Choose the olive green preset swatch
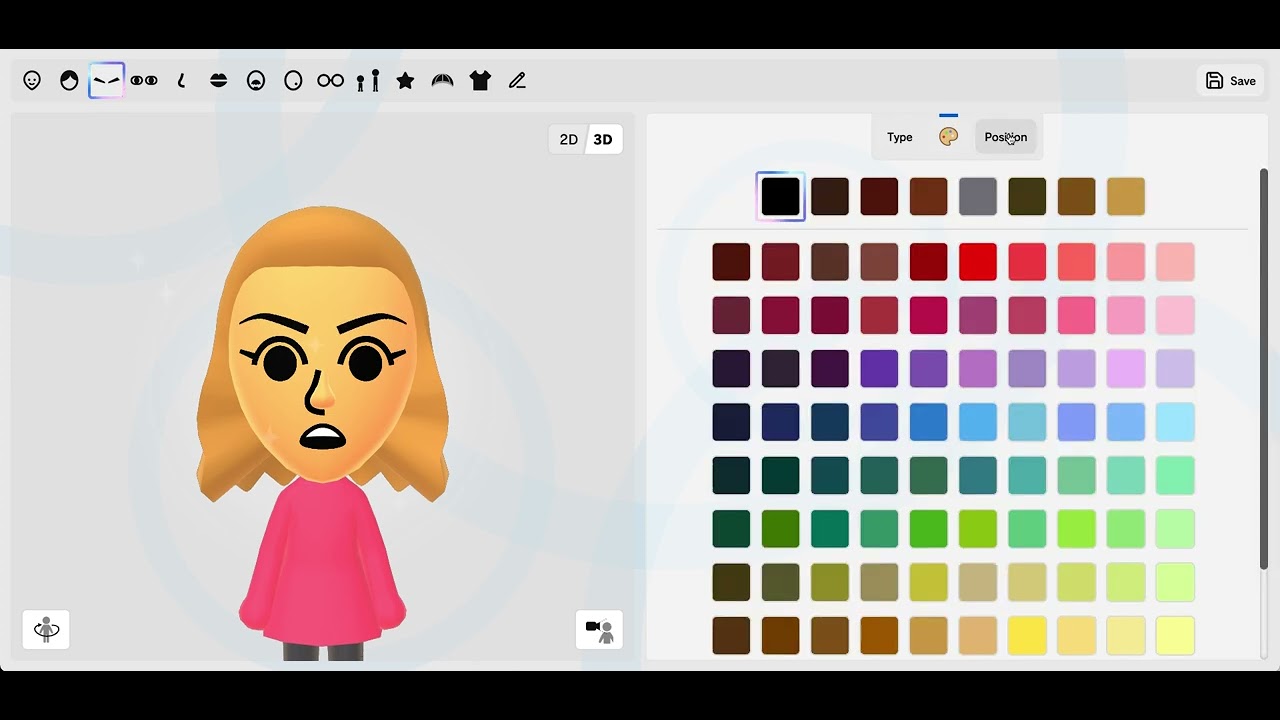The image size is (1280, 720). (1027, 197)
